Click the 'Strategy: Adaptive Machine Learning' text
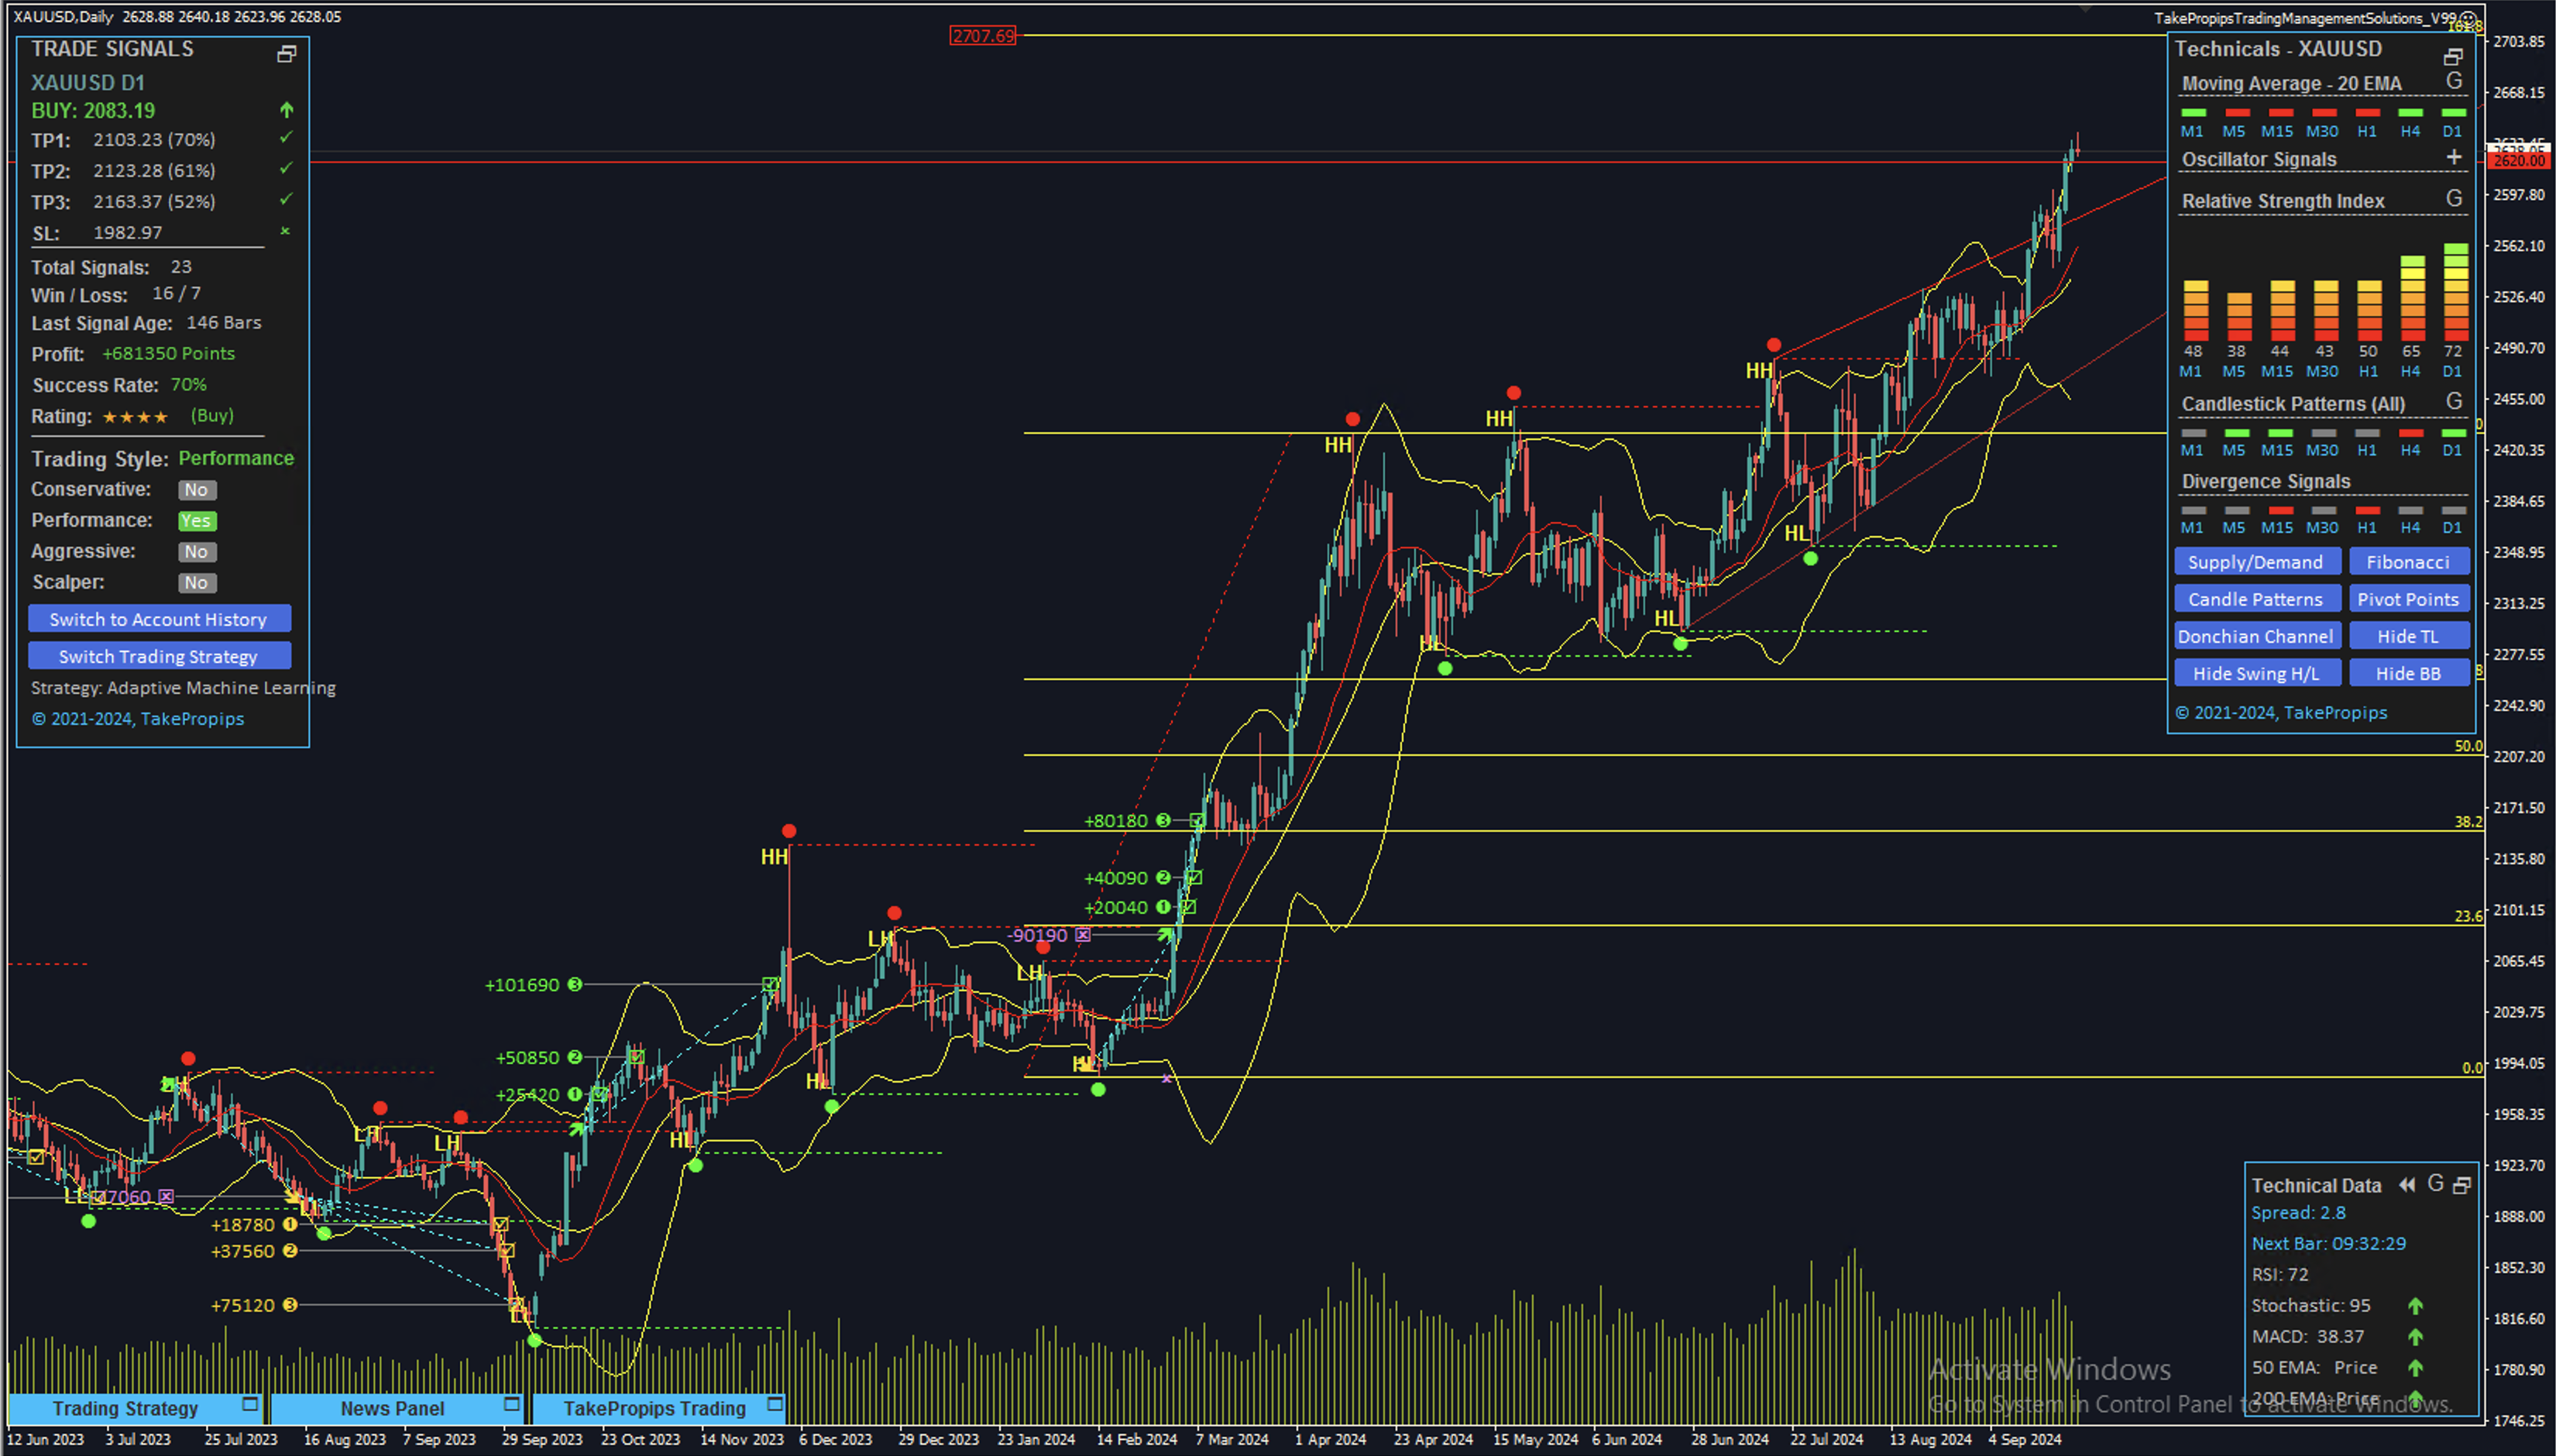This screenshot has width=2556, height=1456. coord(183,688)
